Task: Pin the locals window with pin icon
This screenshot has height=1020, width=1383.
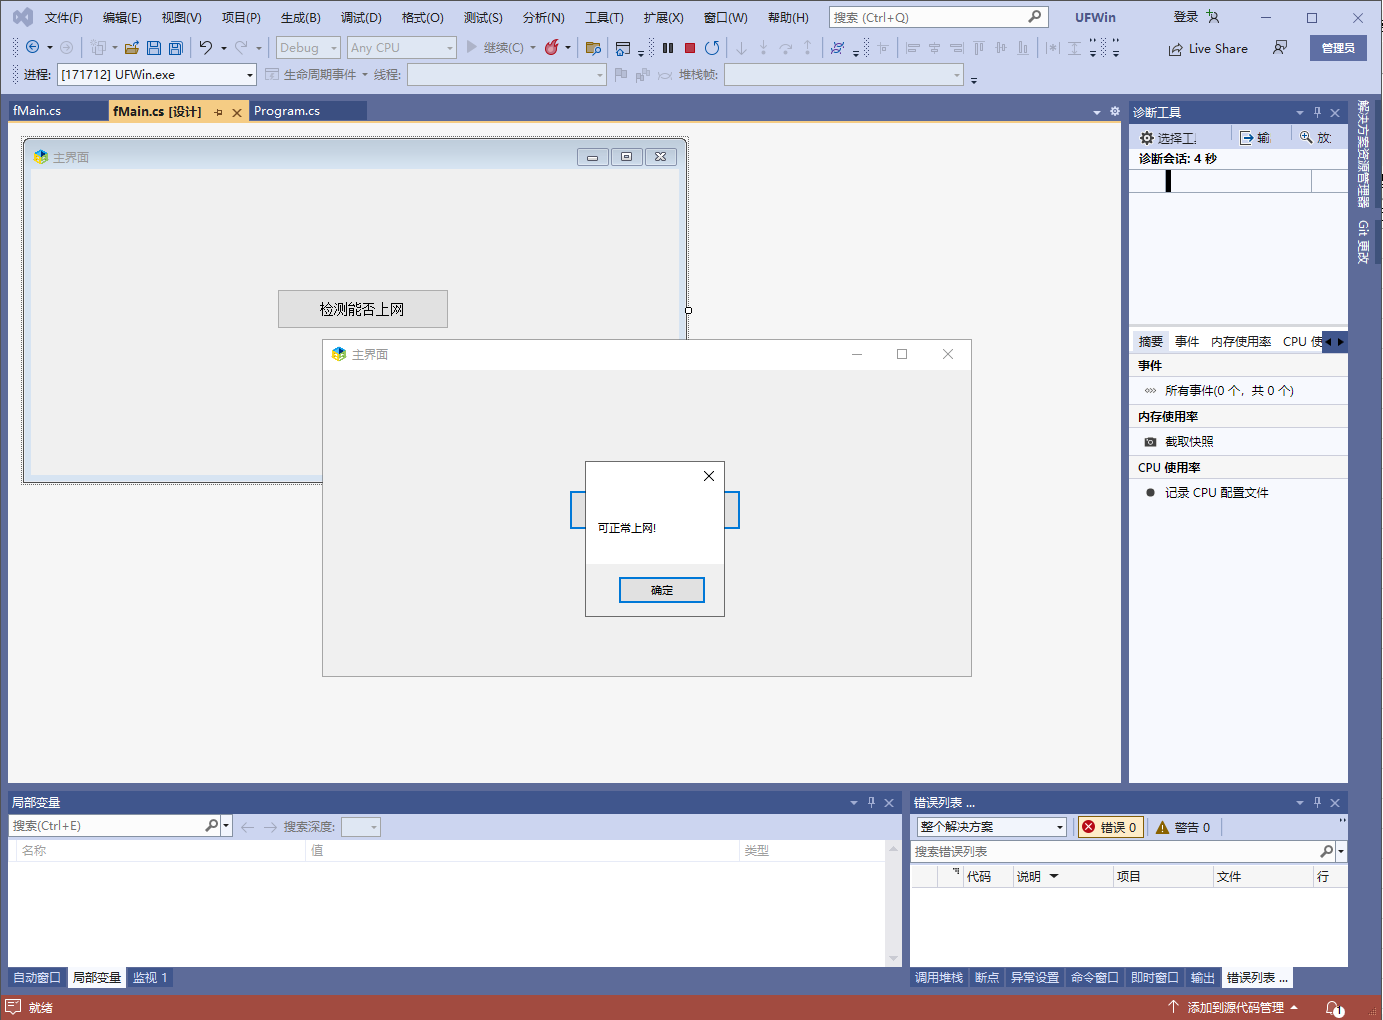Action: 871,802
